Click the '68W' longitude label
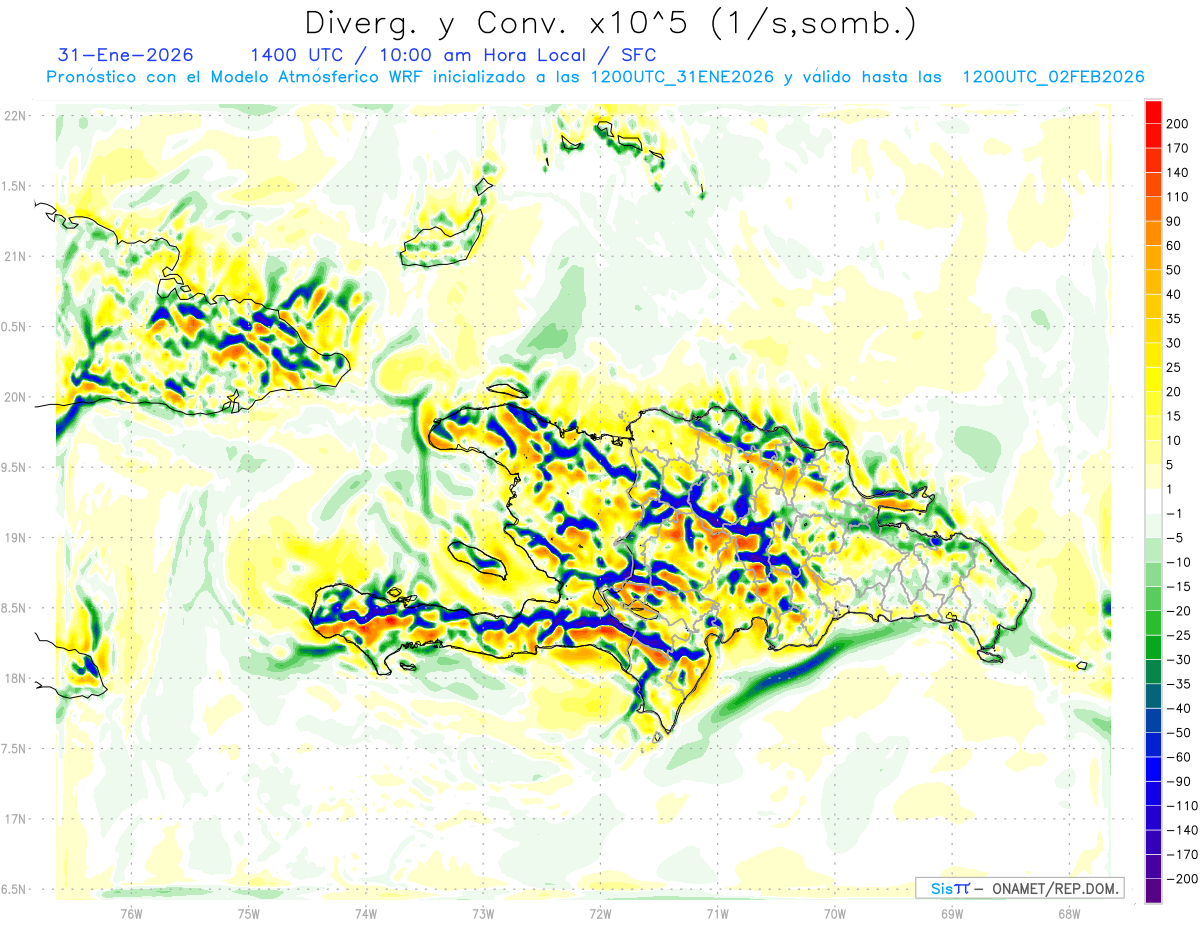 [x=1069, y=912]
